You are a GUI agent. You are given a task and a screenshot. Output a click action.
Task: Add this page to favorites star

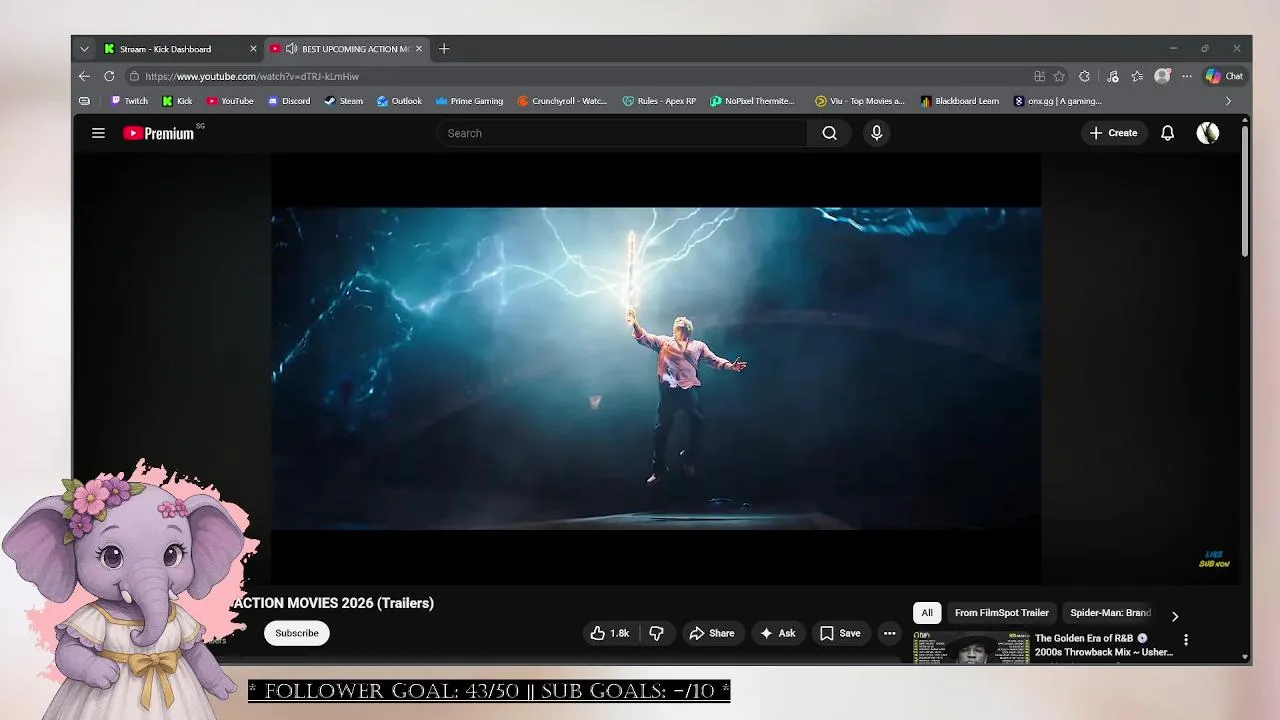pyautogui.click(x=1059, y=76)
